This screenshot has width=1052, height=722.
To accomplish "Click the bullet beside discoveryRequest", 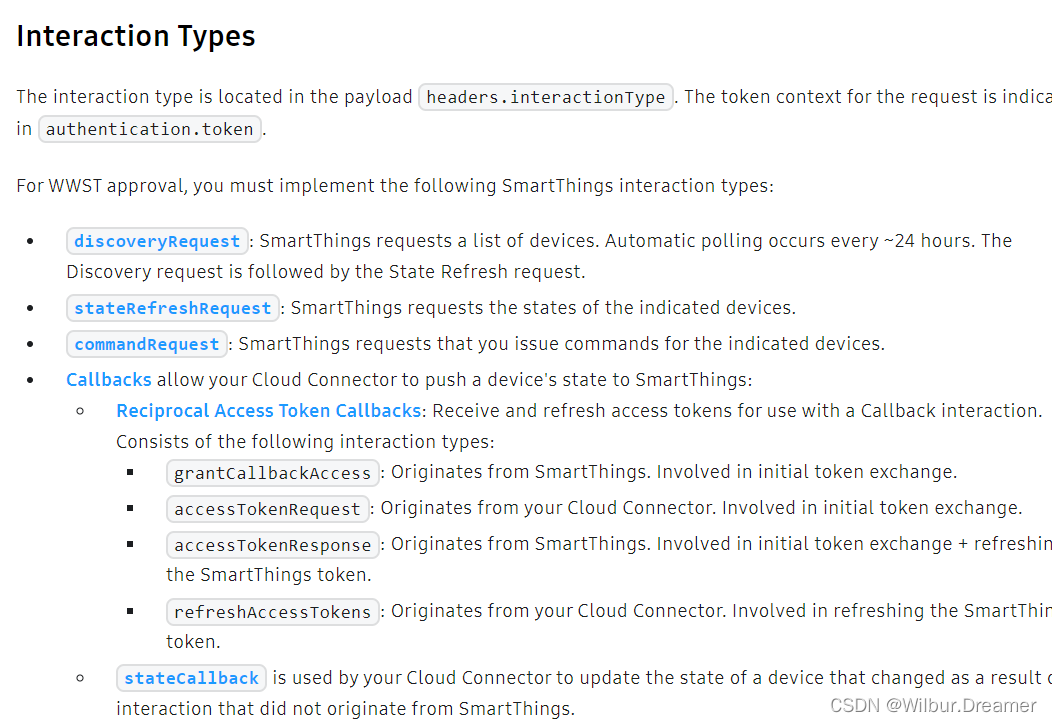I will point(31,242).
